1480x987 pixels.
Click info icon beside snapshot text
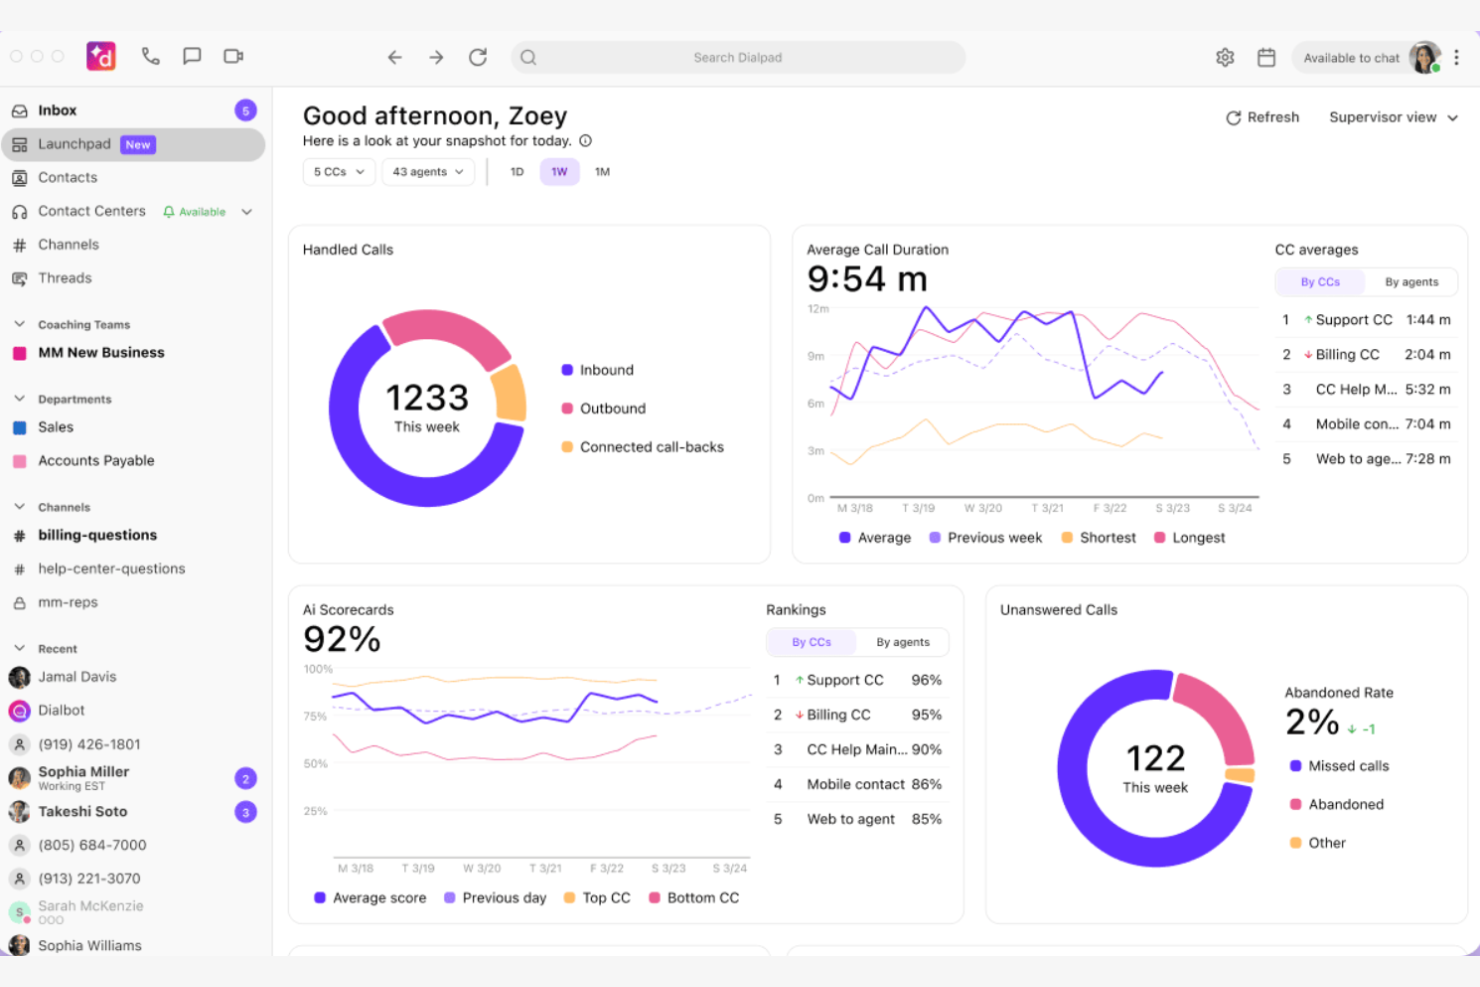pos(586,141)
